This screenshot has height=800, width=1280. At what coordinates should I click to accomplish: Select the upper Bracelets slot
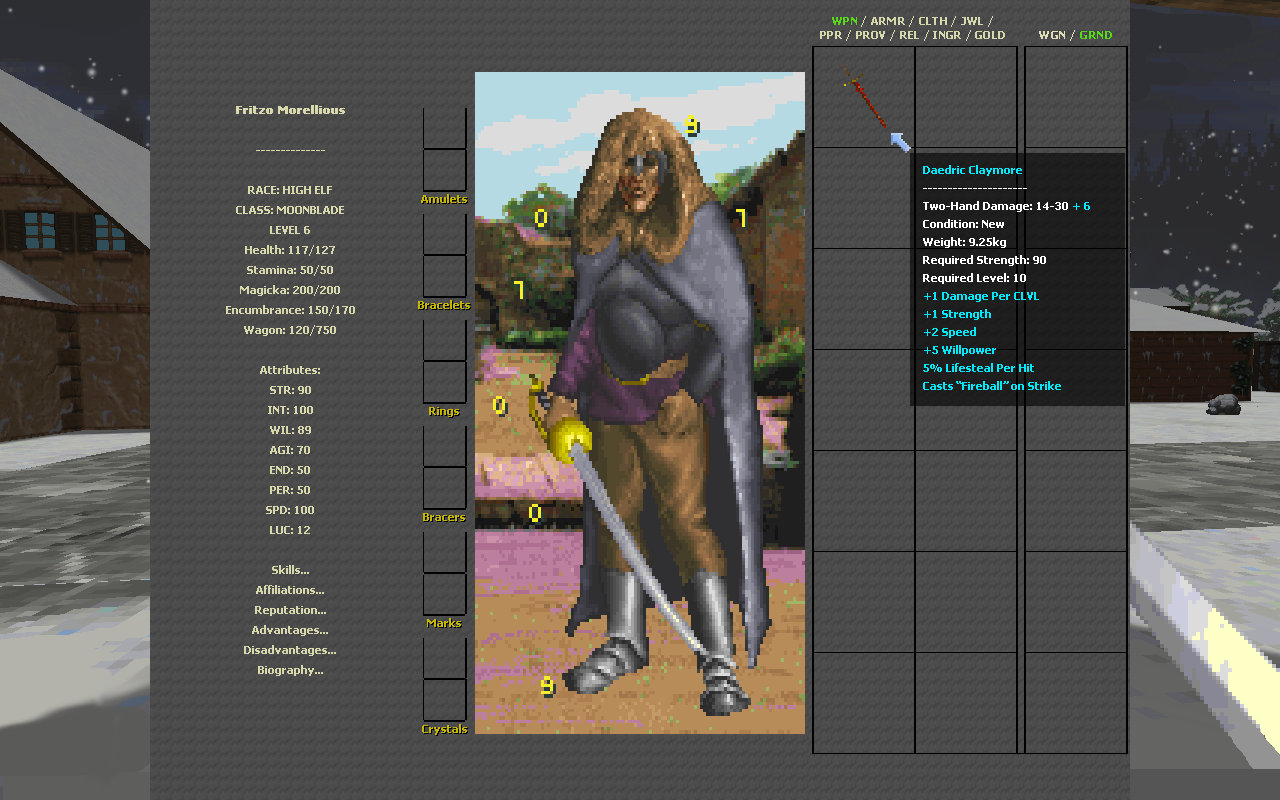point(444,234)
